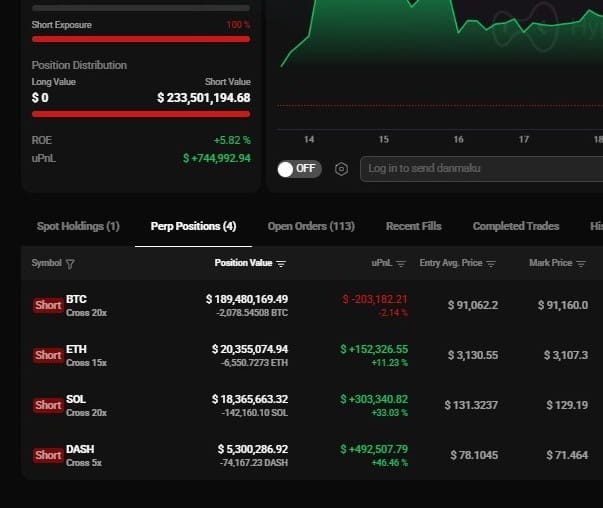
Task: Click ETH entry price $3,130.55
Action: click(x=473, y=355)
